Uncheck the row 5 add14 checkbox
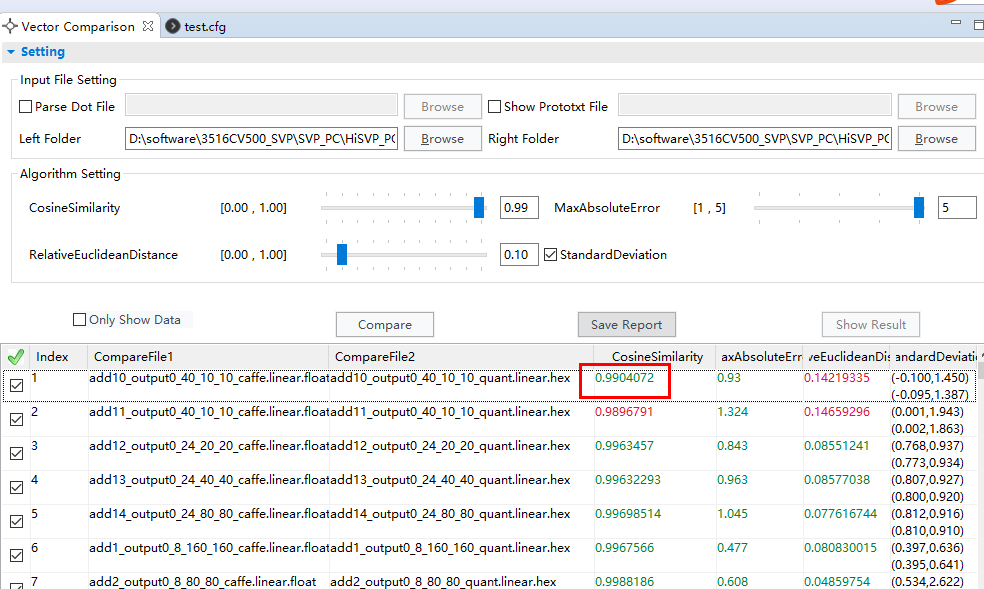984x589 pixels. [17, 521]
